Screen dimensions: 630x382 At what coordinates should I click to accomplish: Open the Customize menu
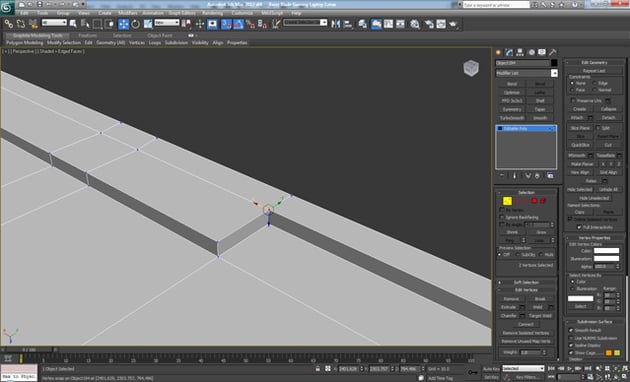(242, 13)
